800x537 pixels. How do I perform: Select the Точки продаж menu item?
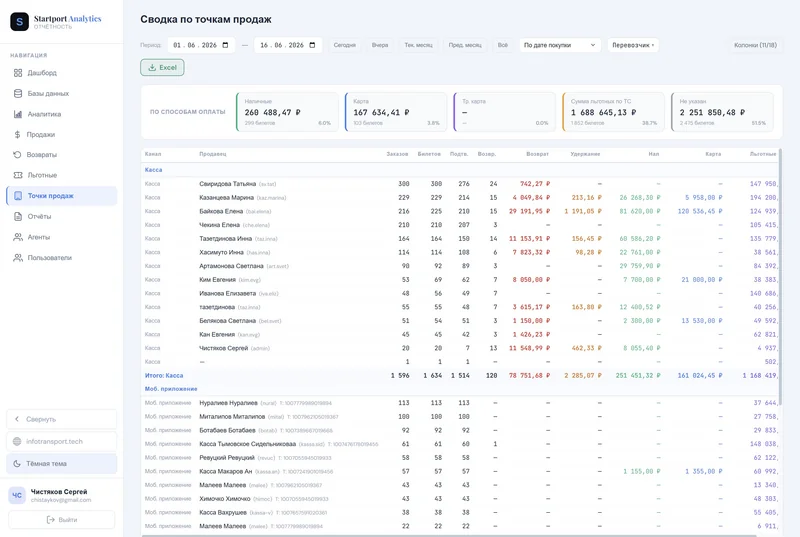click(x=62, y=196)
